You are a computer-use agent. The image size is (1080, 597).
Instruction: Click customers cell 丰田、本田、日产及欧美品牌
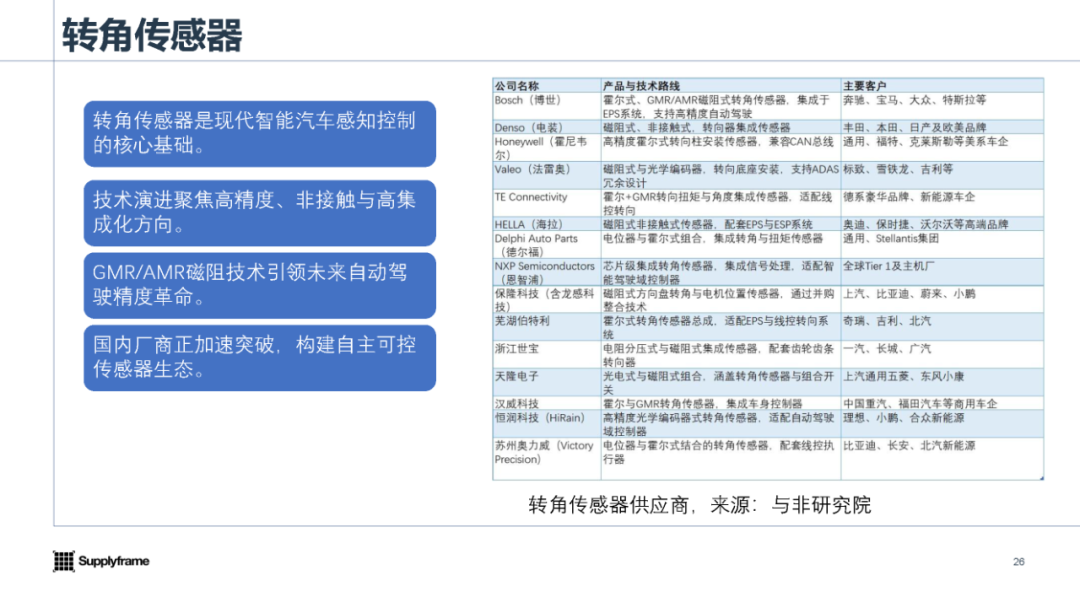click(942, 127)
